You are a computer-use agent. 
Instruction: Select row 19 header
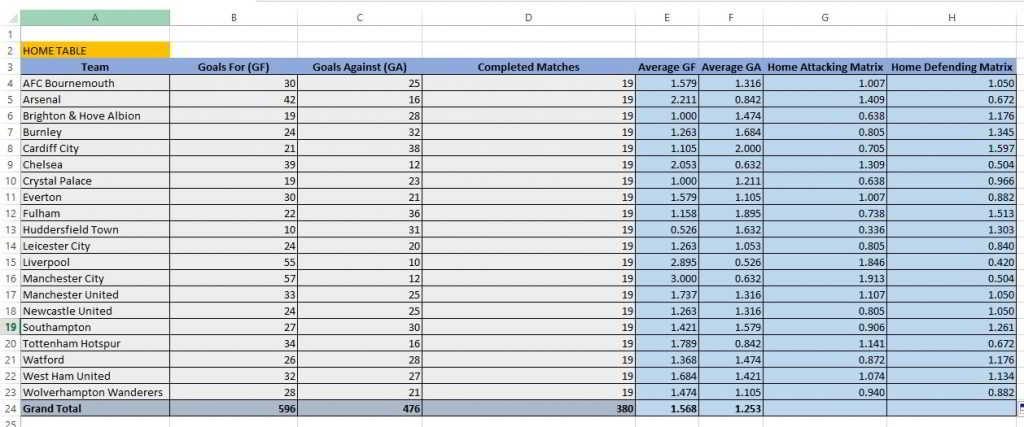point(10,327)
